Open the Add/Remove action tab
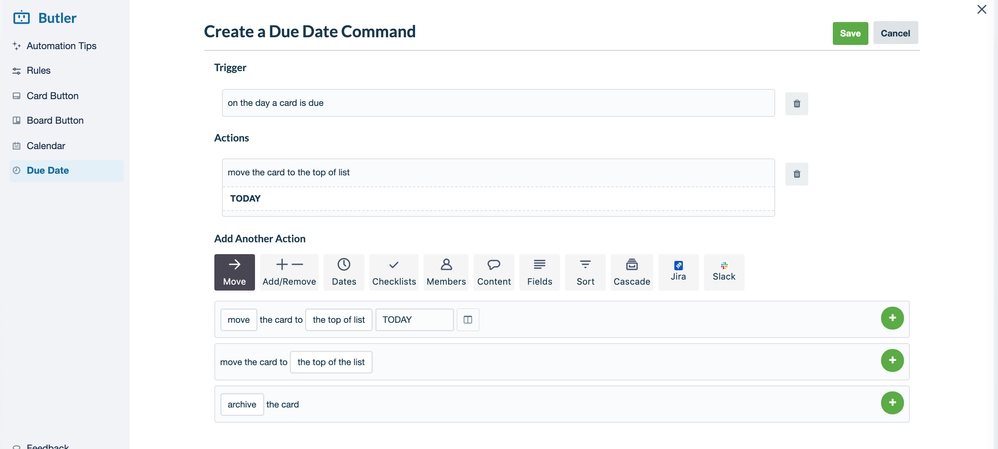998x449 pixels. tap(289, 273)
